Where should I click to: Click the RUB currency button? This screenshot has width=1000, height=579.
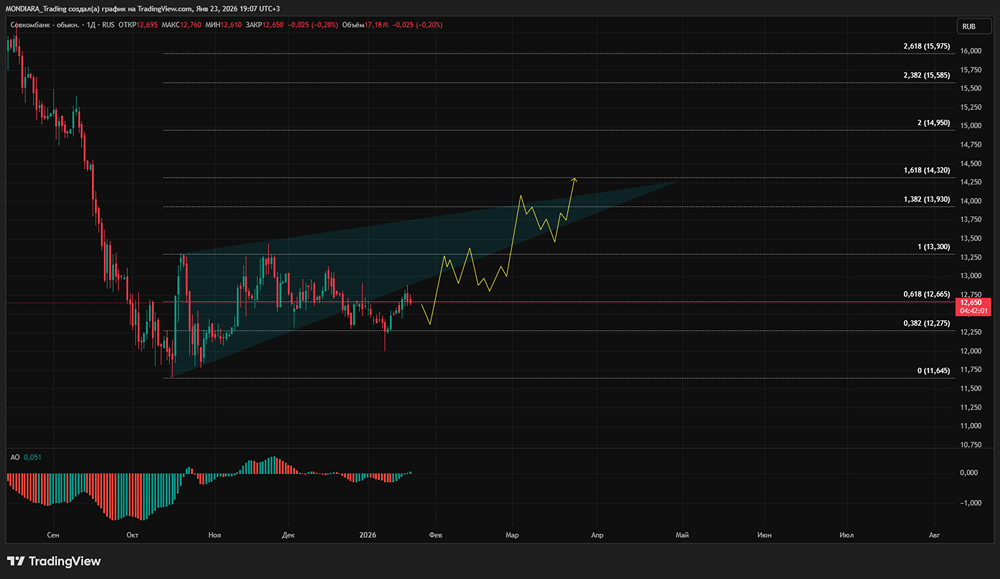[x=974, y=26]
